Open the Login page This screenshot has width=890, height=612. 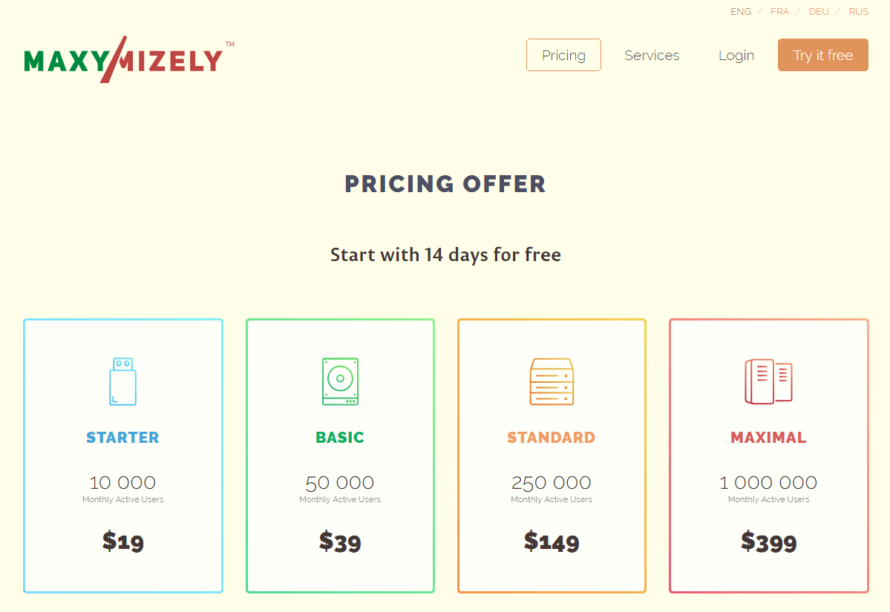point(736,55)
